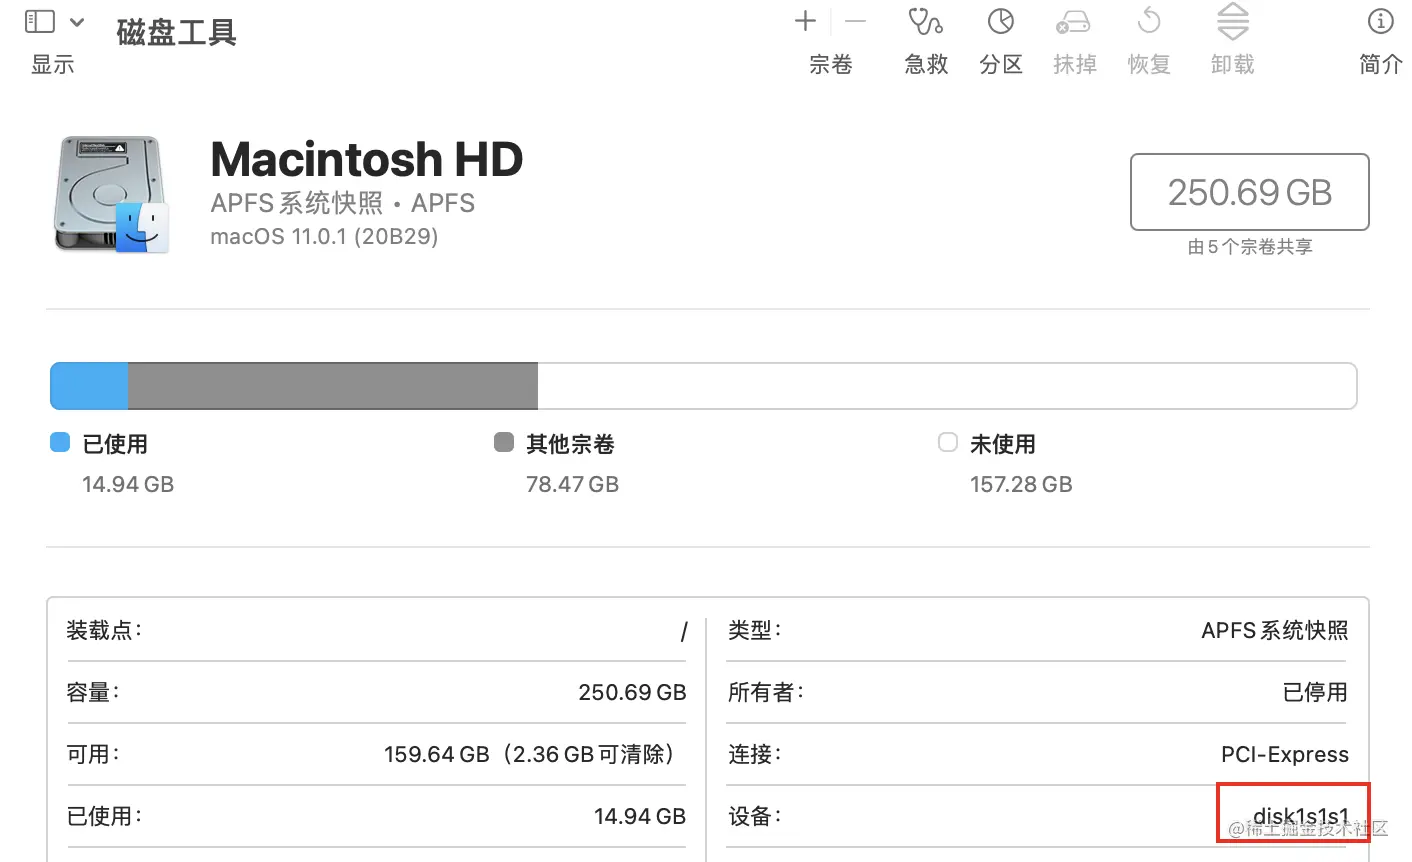Click the gray other-volumes segment of bar

tap(333, 386)
